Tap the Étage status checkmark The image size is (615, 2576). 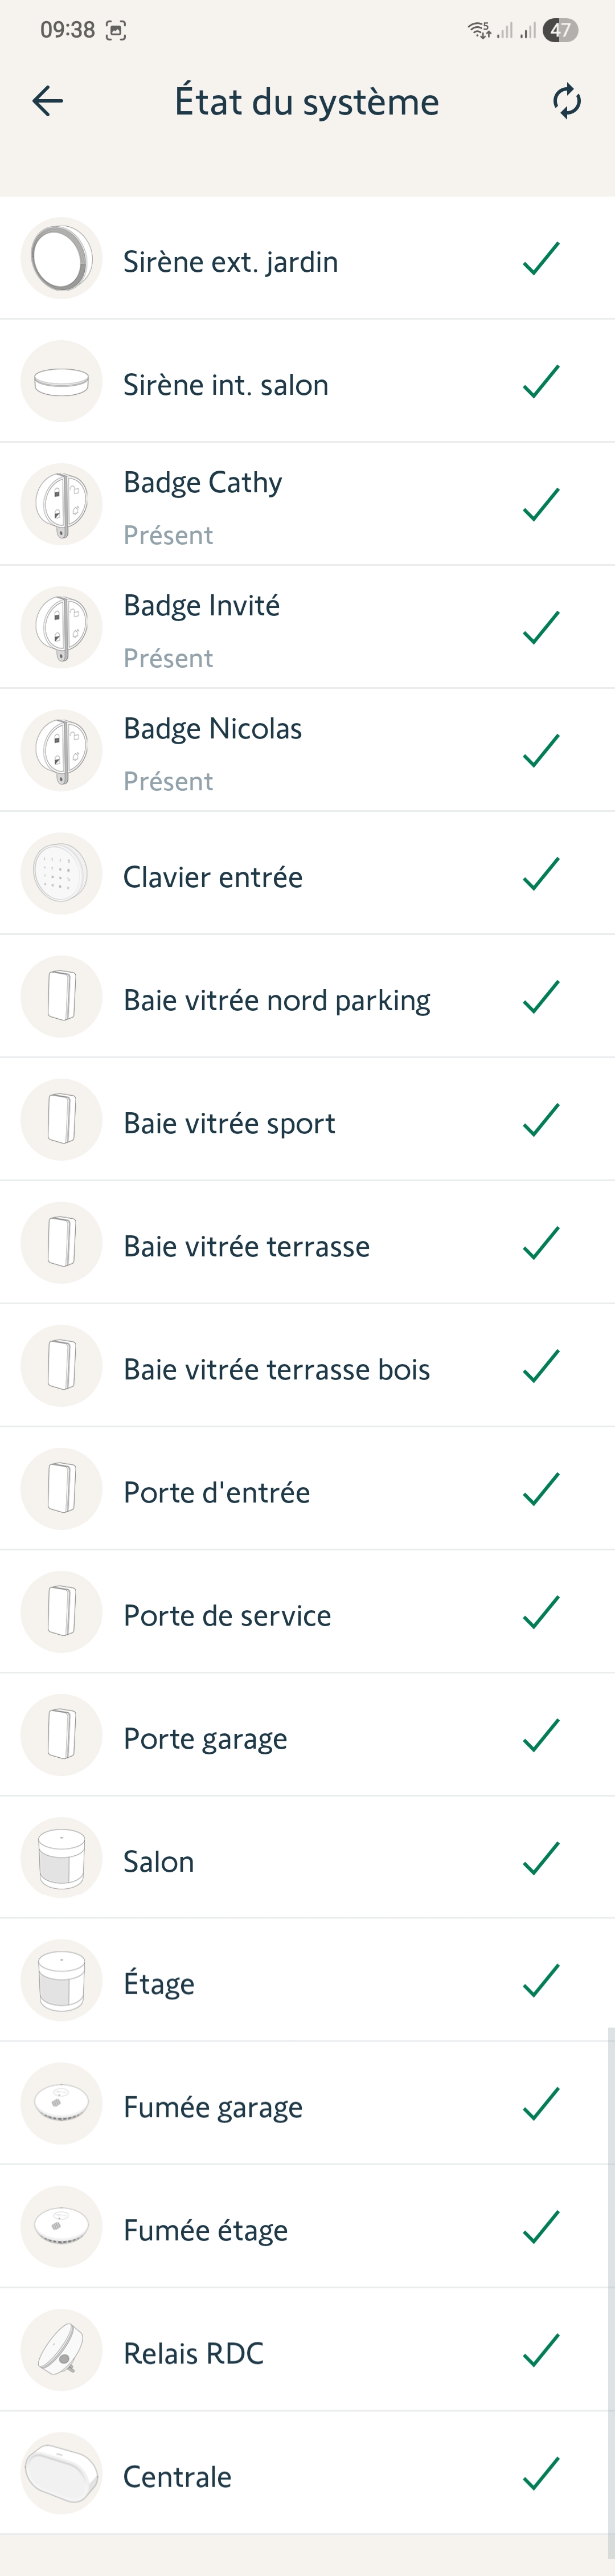[x=541, y=1981]
